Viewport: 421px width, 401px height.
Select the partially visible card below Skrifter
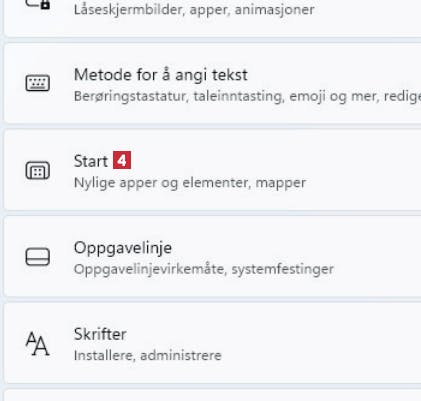coord(212,395)
